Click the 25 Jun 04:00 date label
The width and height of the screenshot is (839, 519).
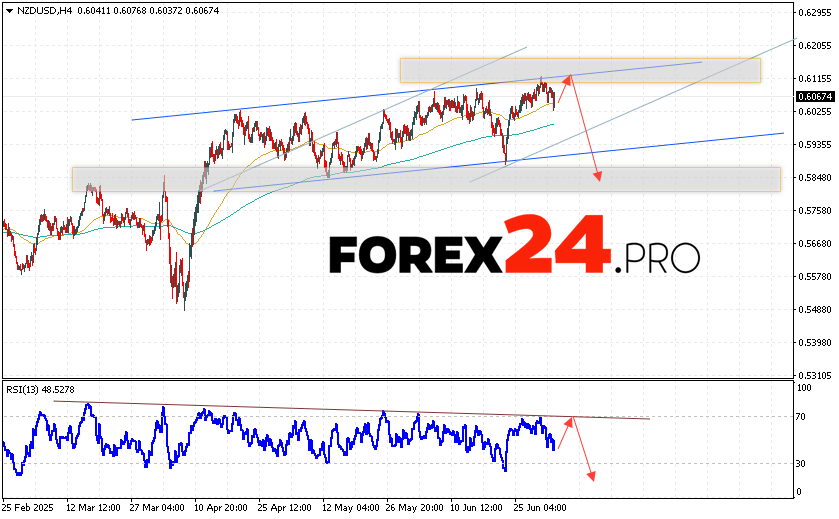pyautogui.click(x=541, y=508)
